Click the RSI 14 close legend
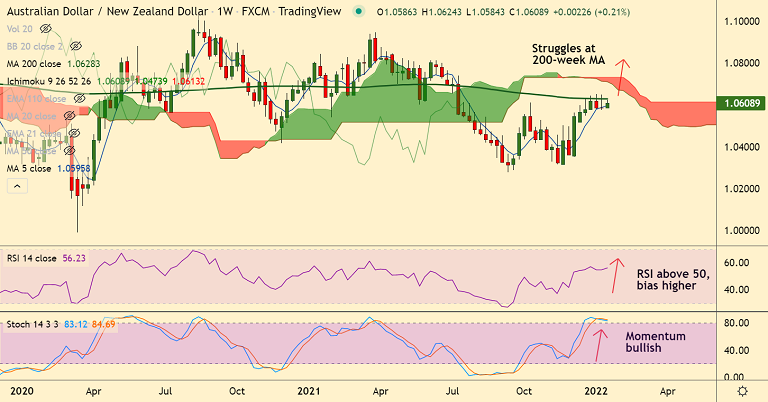 pyautogui.click(x=31, y=258)
